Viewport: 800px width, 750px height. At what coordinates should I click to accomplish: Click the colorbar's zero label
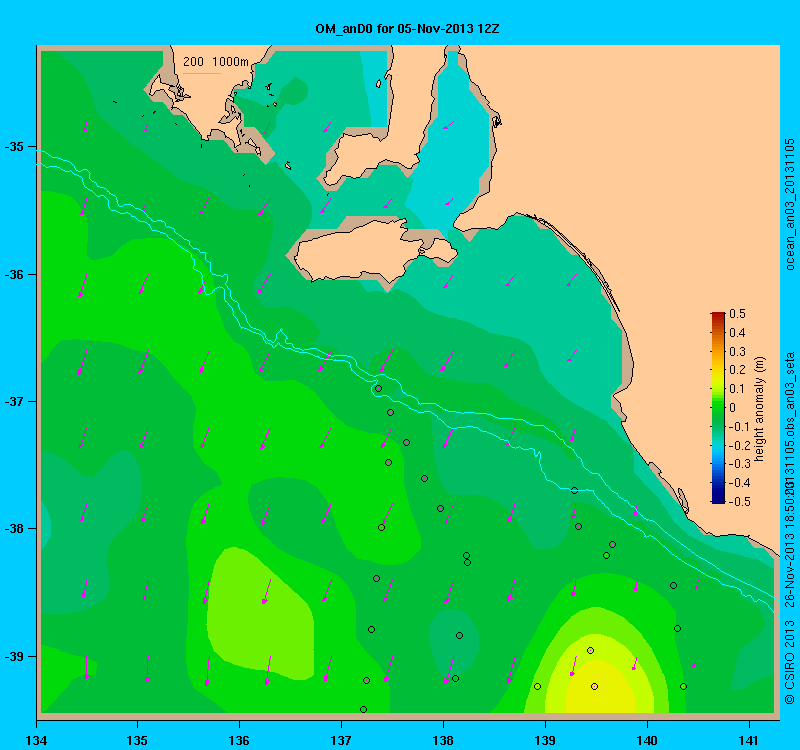[733, 408]
